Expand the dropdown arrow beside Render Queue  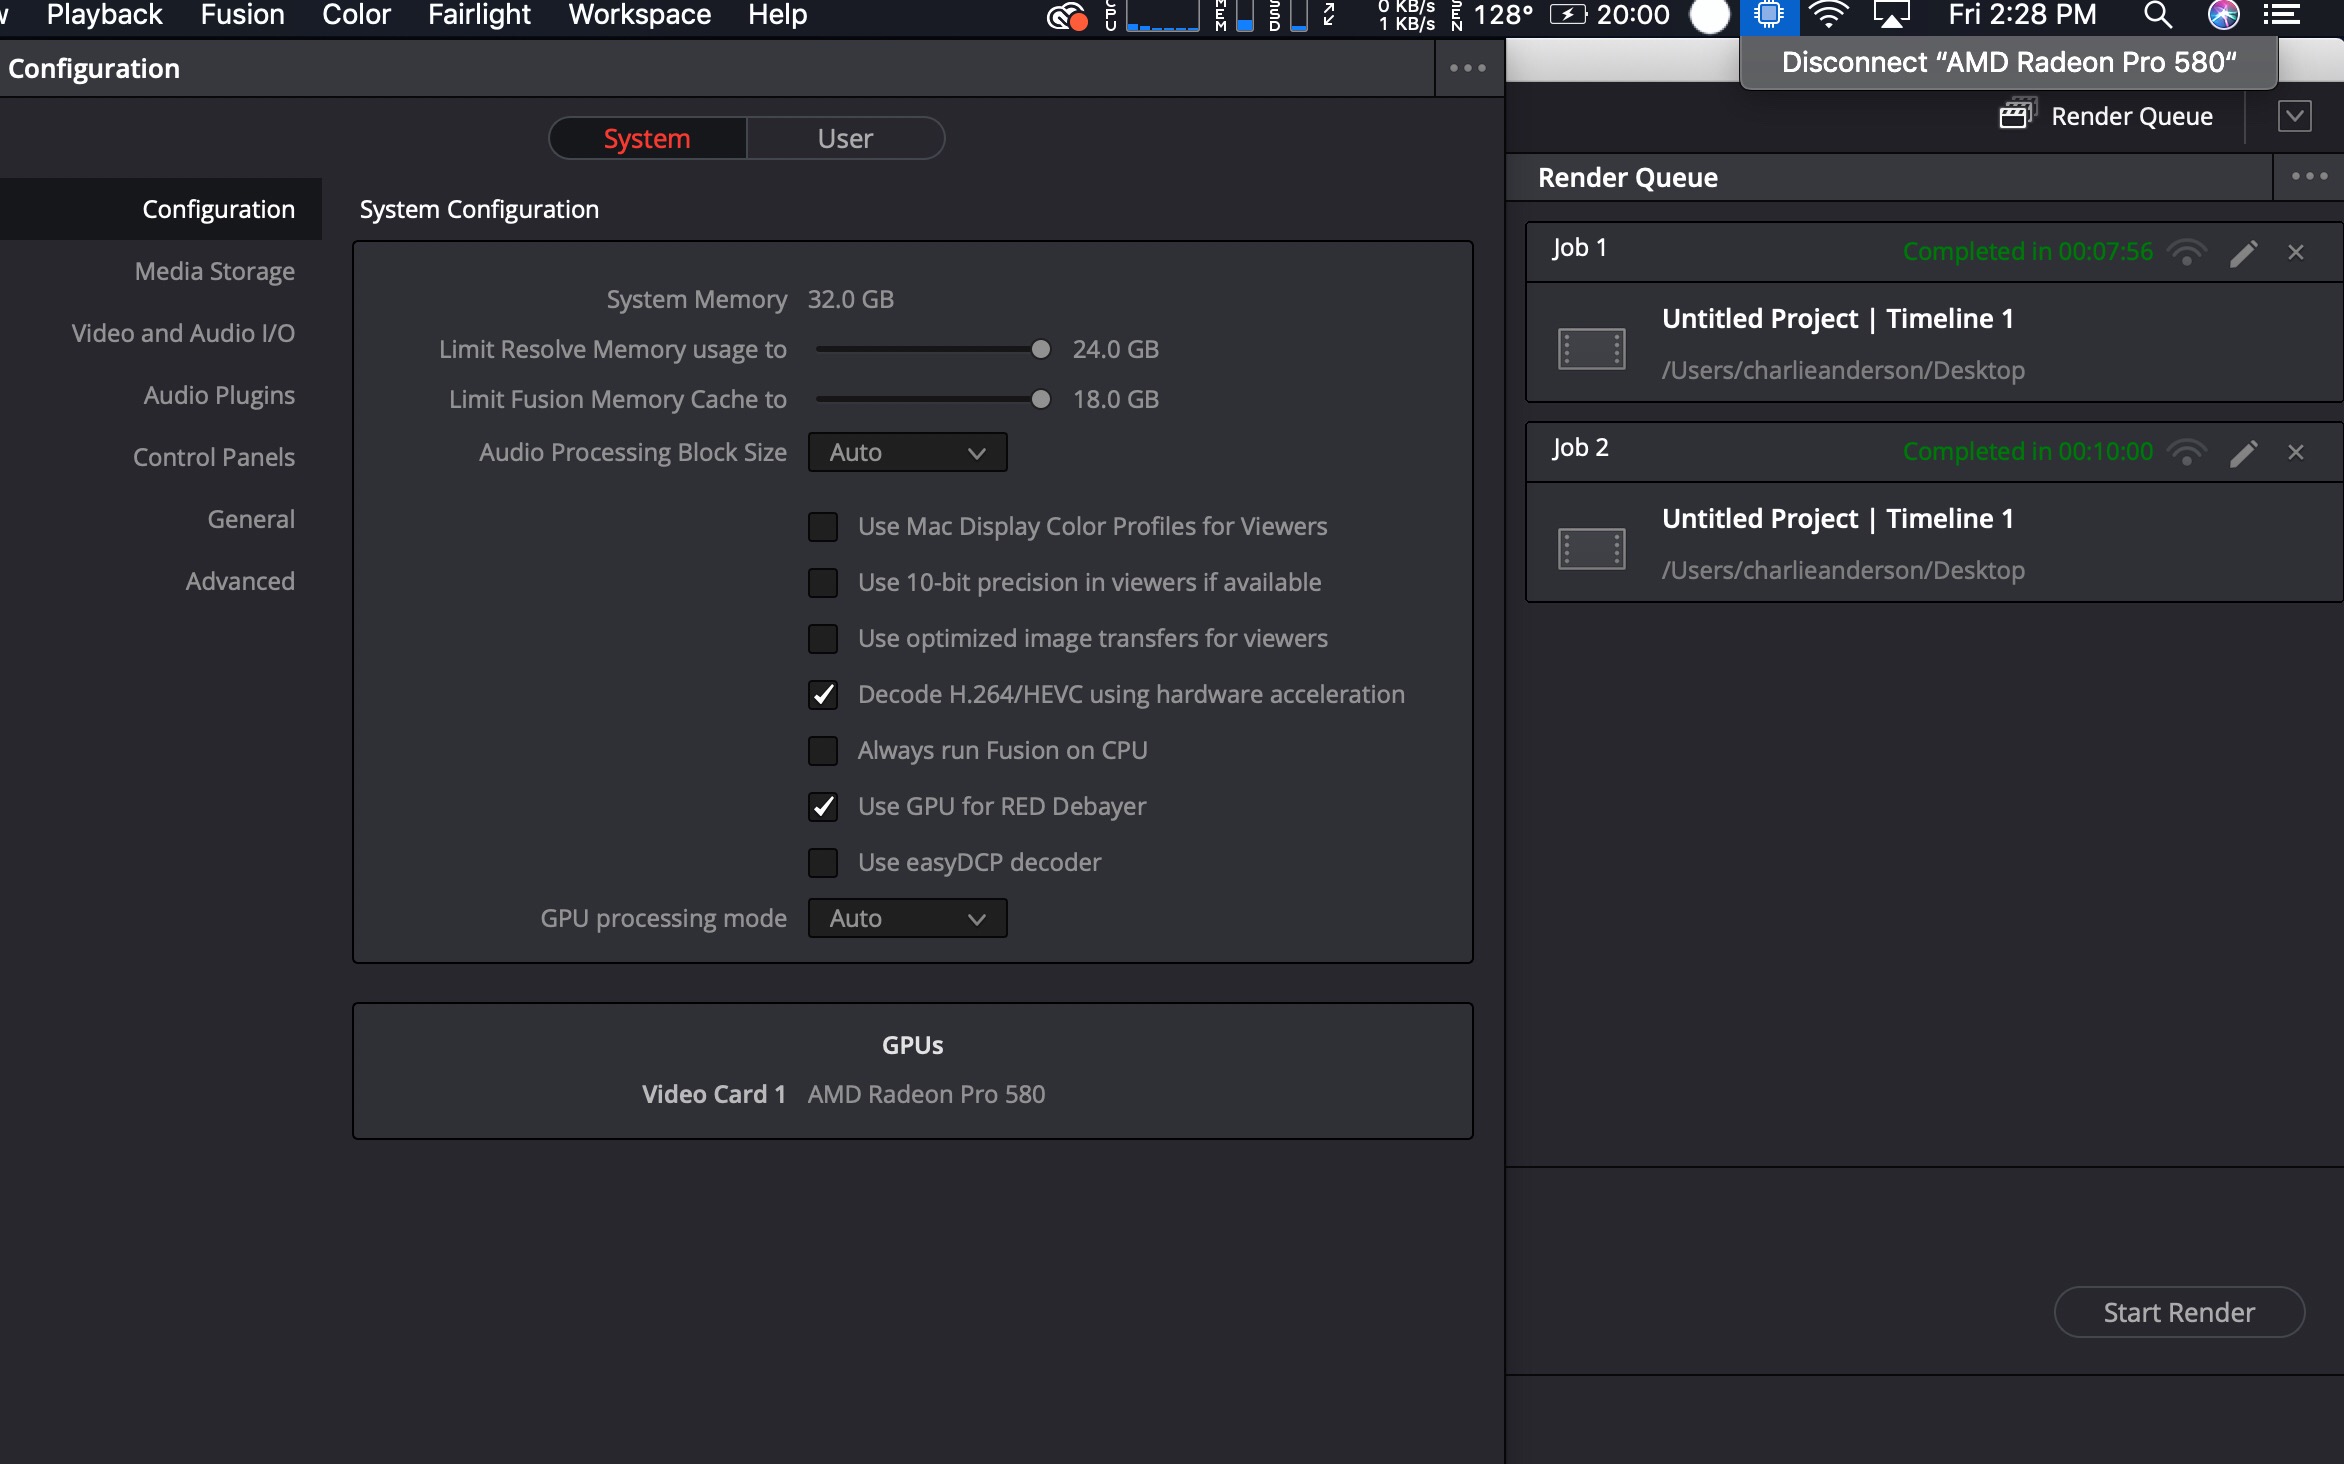point(2295,116)
